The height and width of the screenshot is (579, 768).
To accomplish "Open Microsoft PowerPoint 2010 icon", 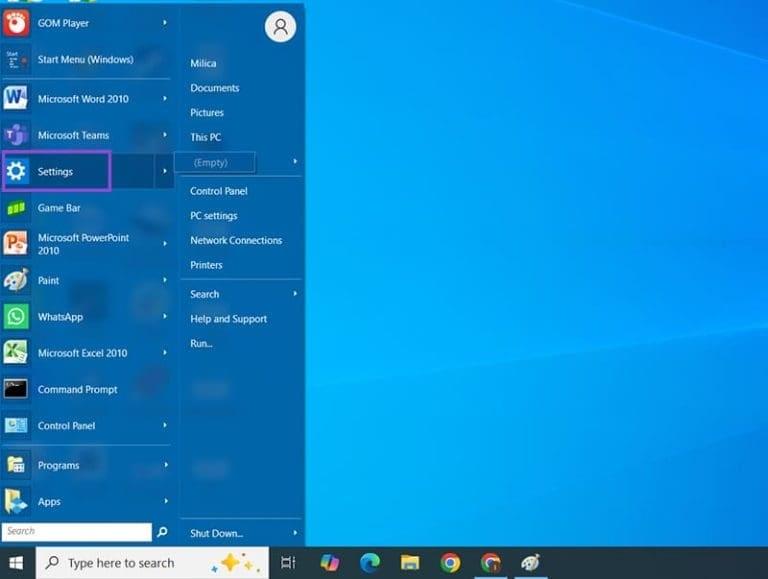I will click(16, 244).
